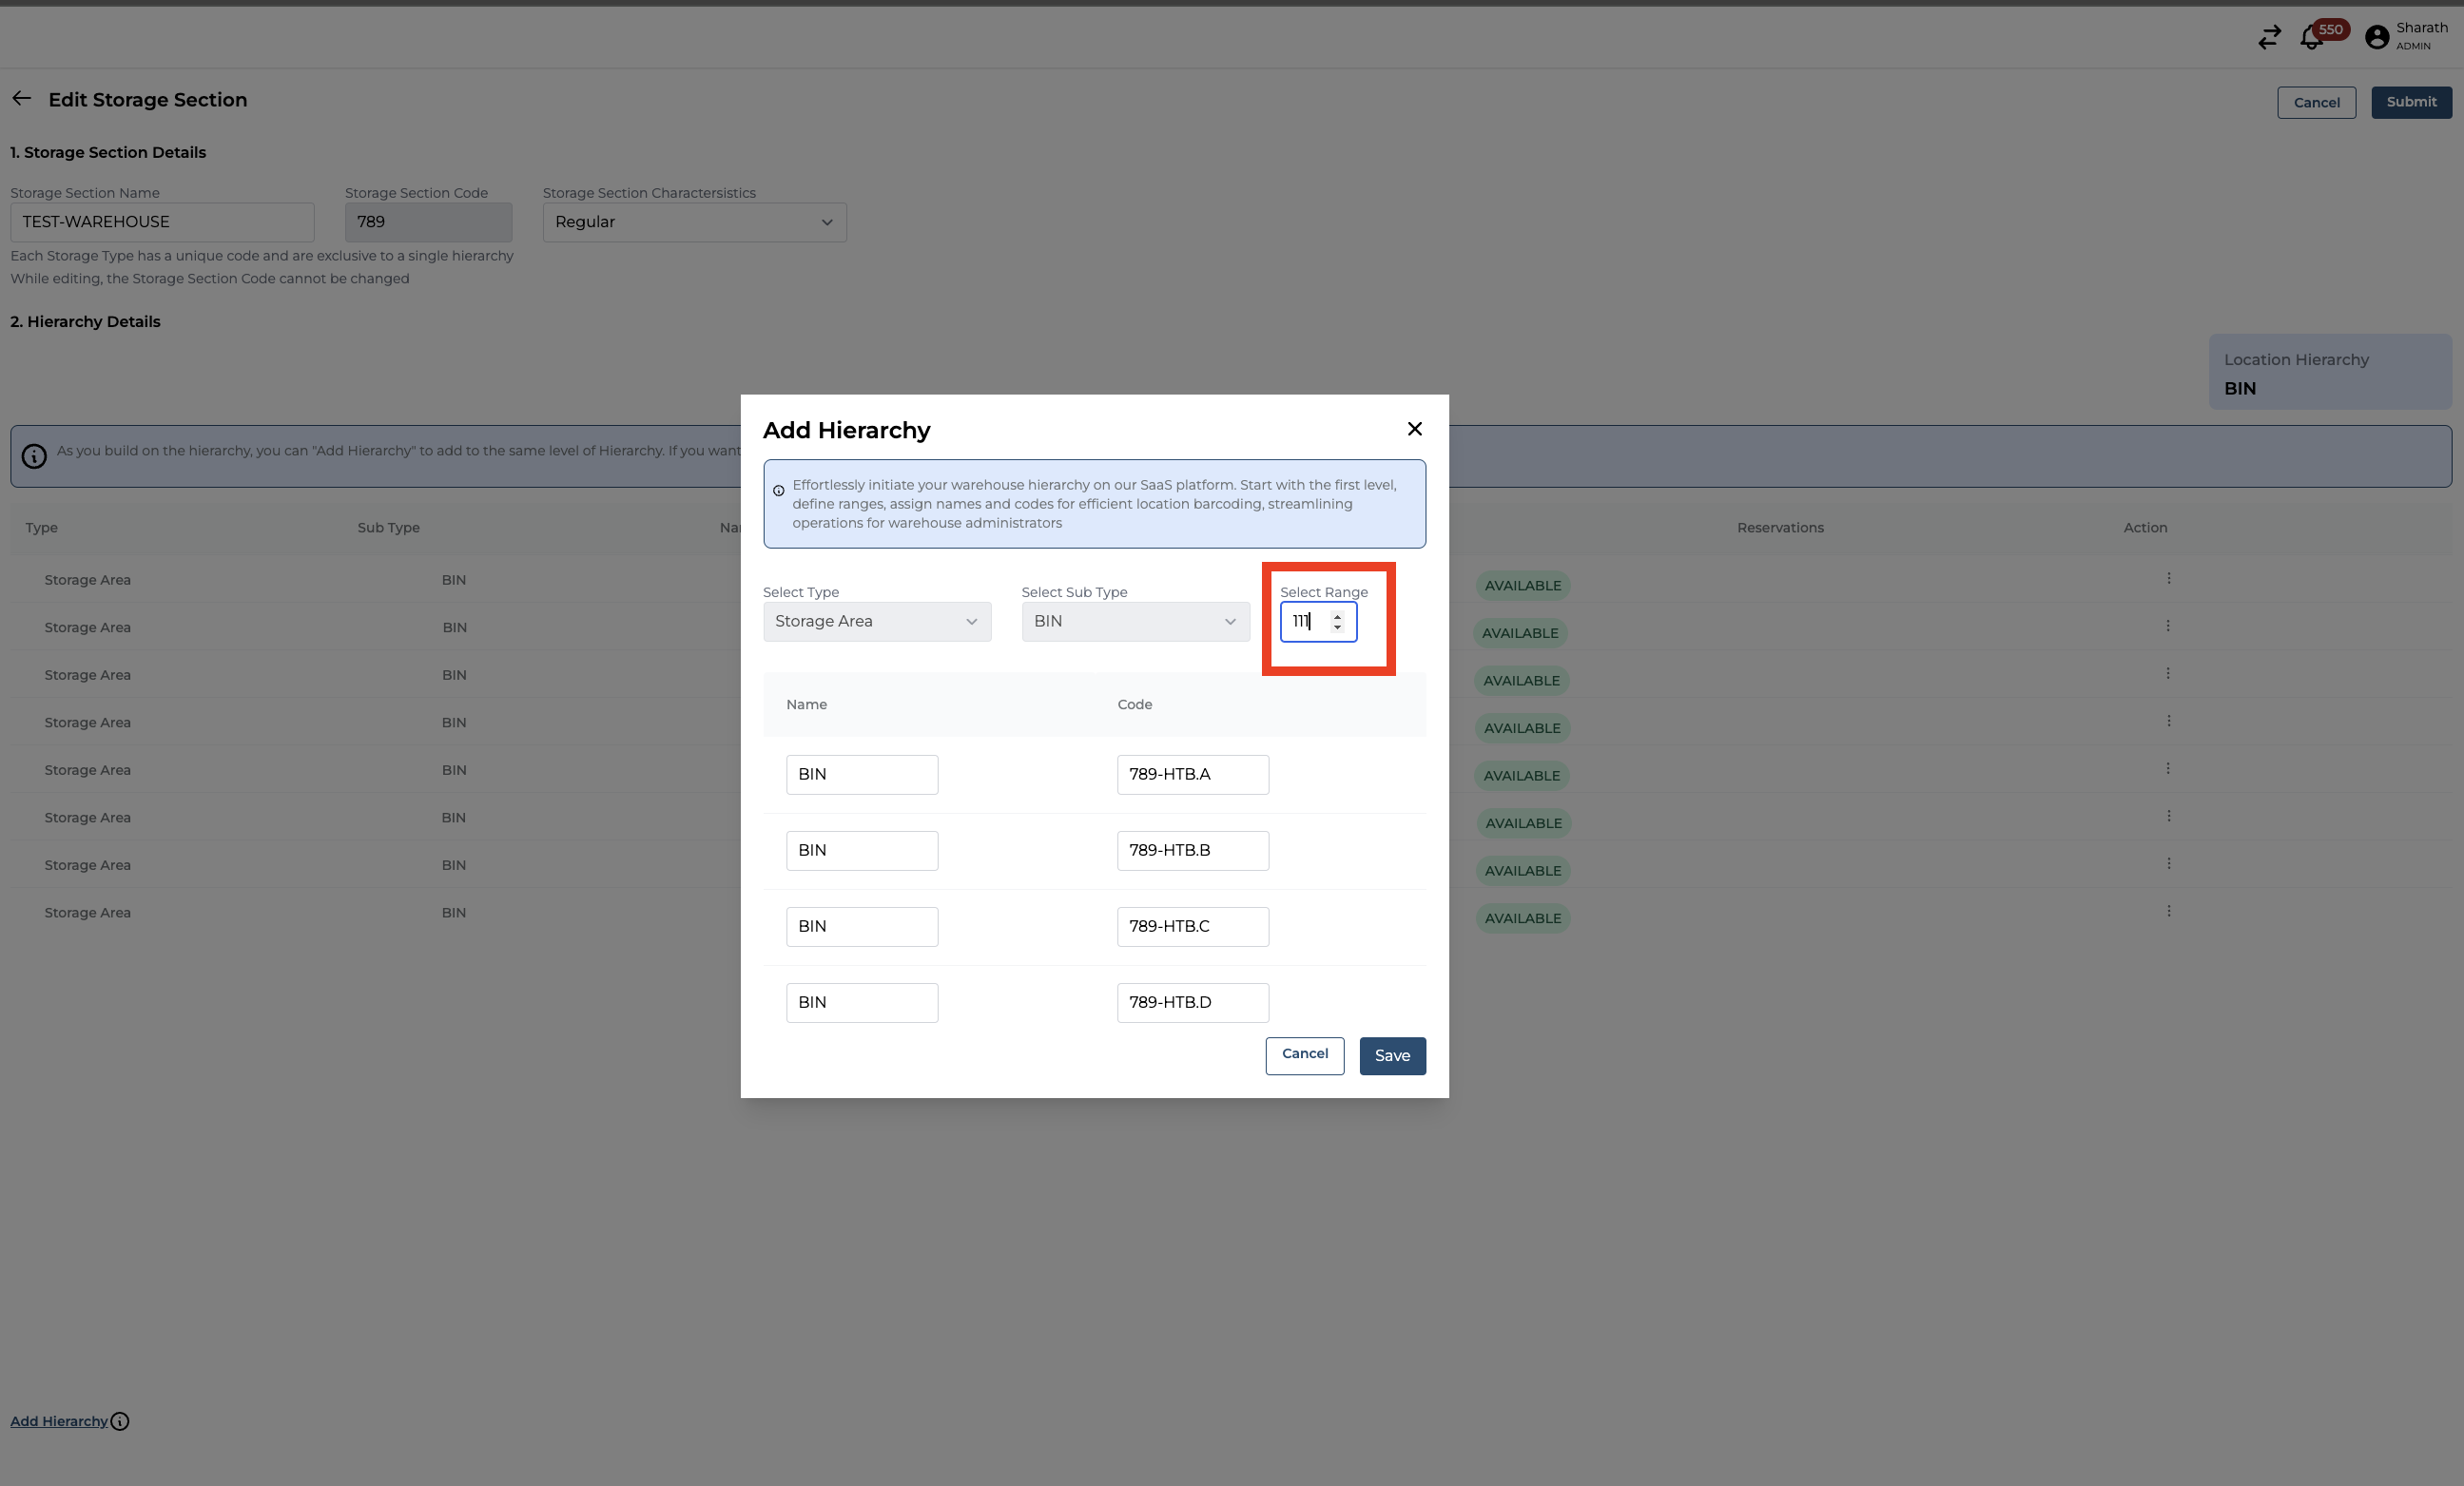
Task: Click the Submit button at top right
Action: [x=2410, y=102]
